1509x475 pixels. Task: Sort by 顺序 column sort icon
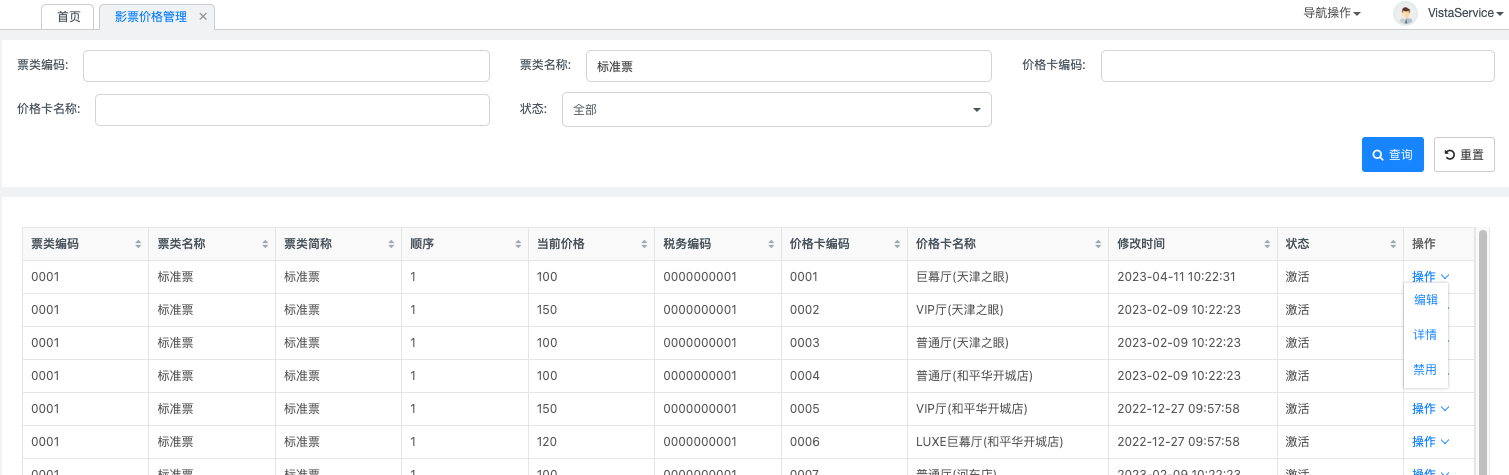518,245
